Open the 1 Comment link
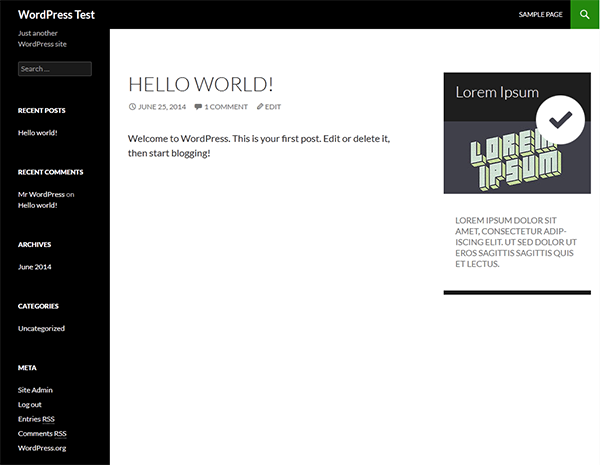The image size is (600, 465). (x=226, y=107)
